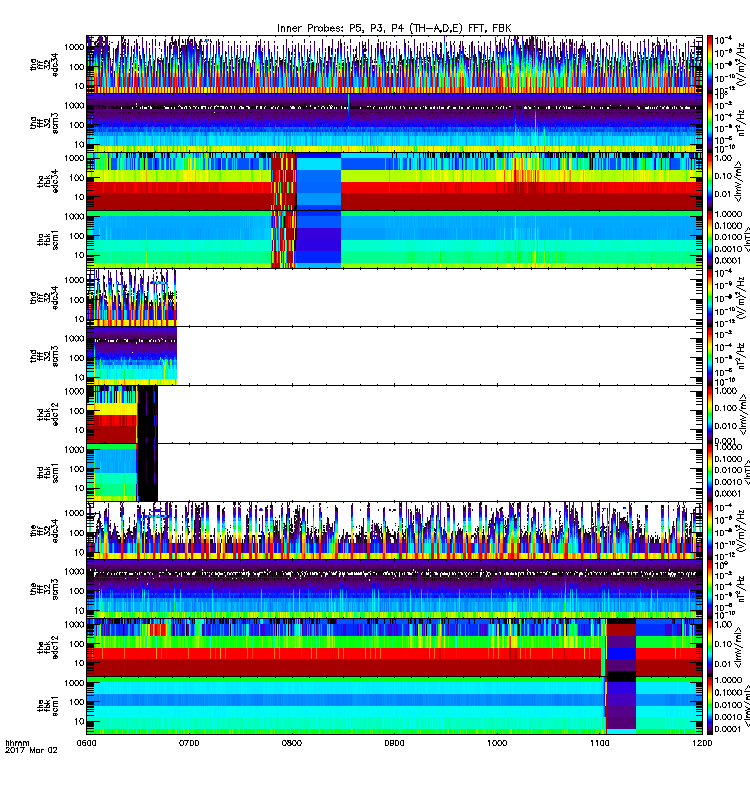The width and height of the screenshot is (750, 800).
Task: Click the "thd fff 32 scm3" panel label
Action: pos(45,356)
